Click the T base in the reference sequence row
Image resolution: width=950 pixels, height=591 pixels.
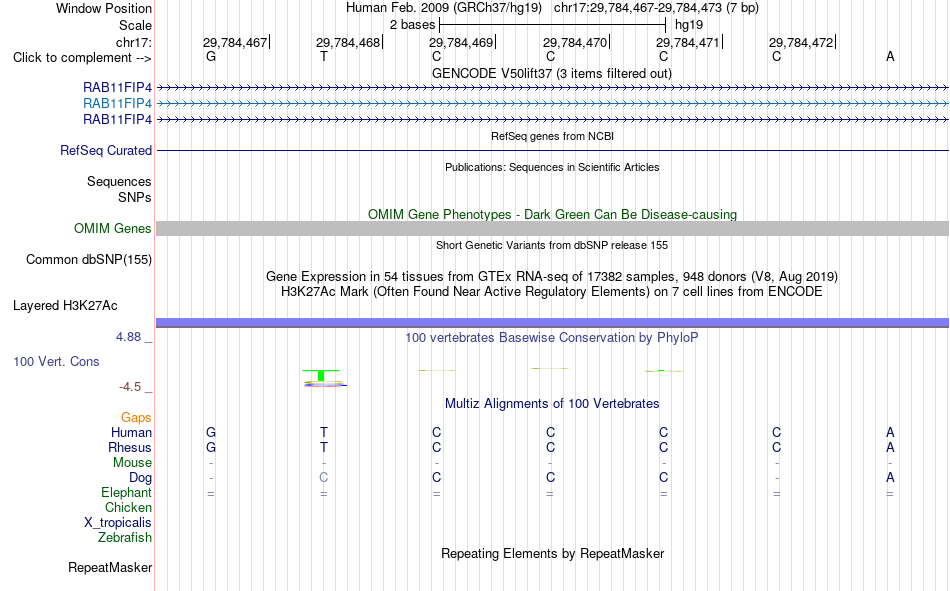point(324,56)
